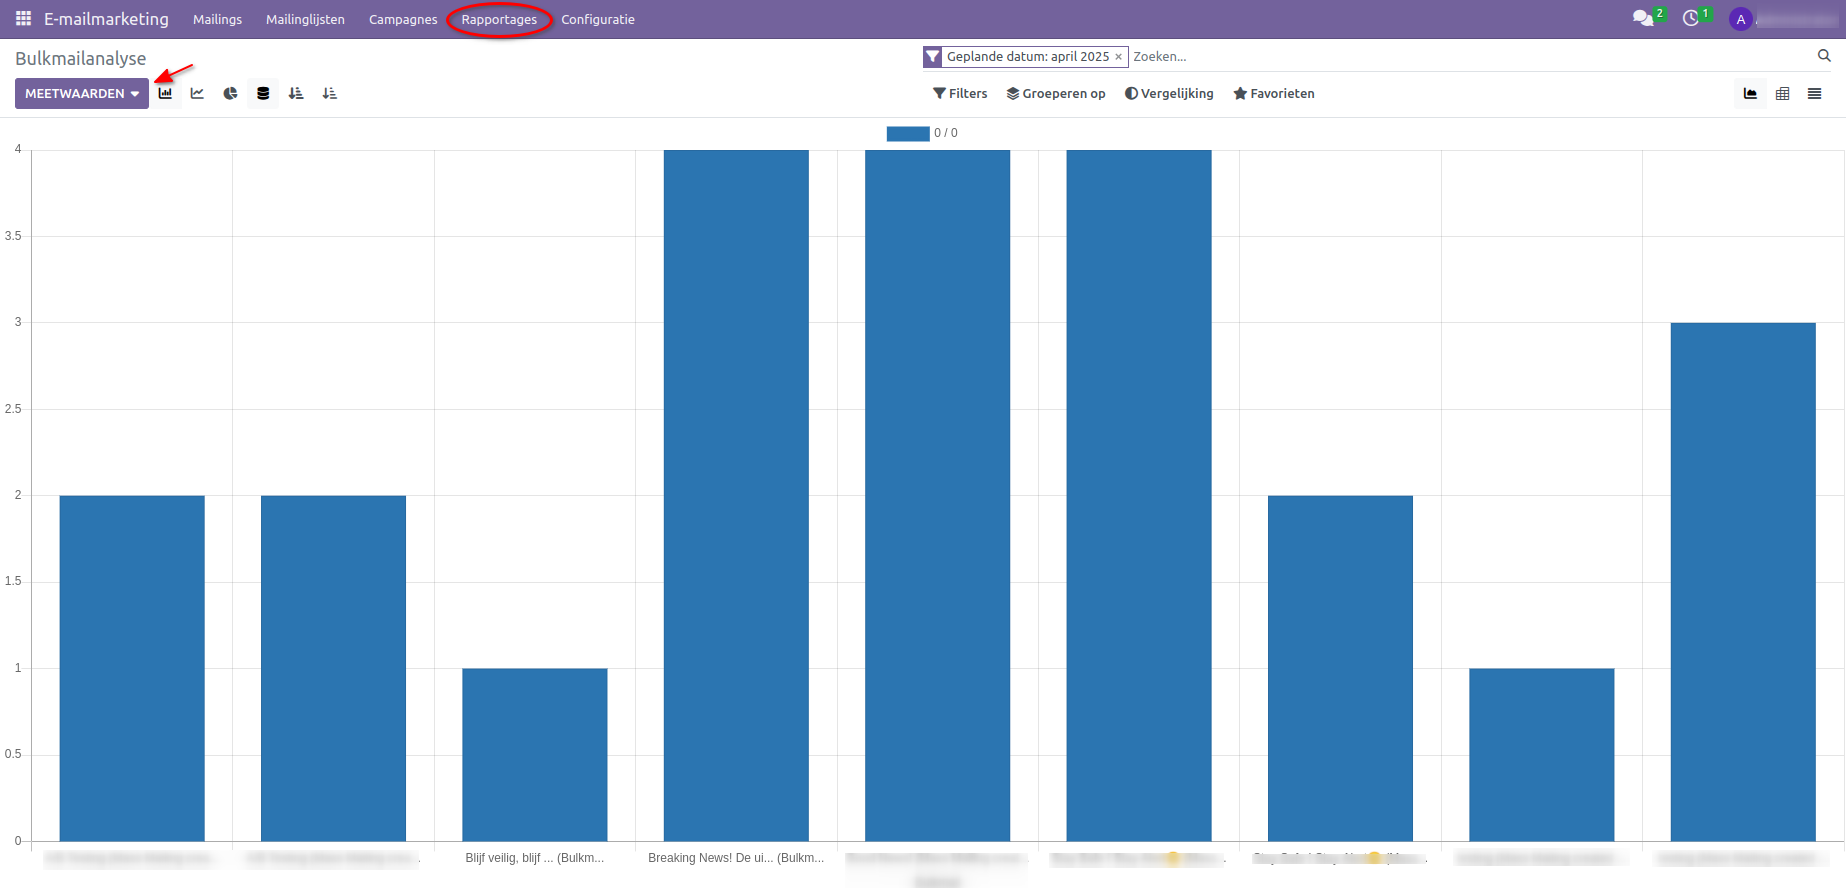This screenshot has width=1846, height=889.
Task: Click the search magnifier icon
Action: tap(1824, 56)
